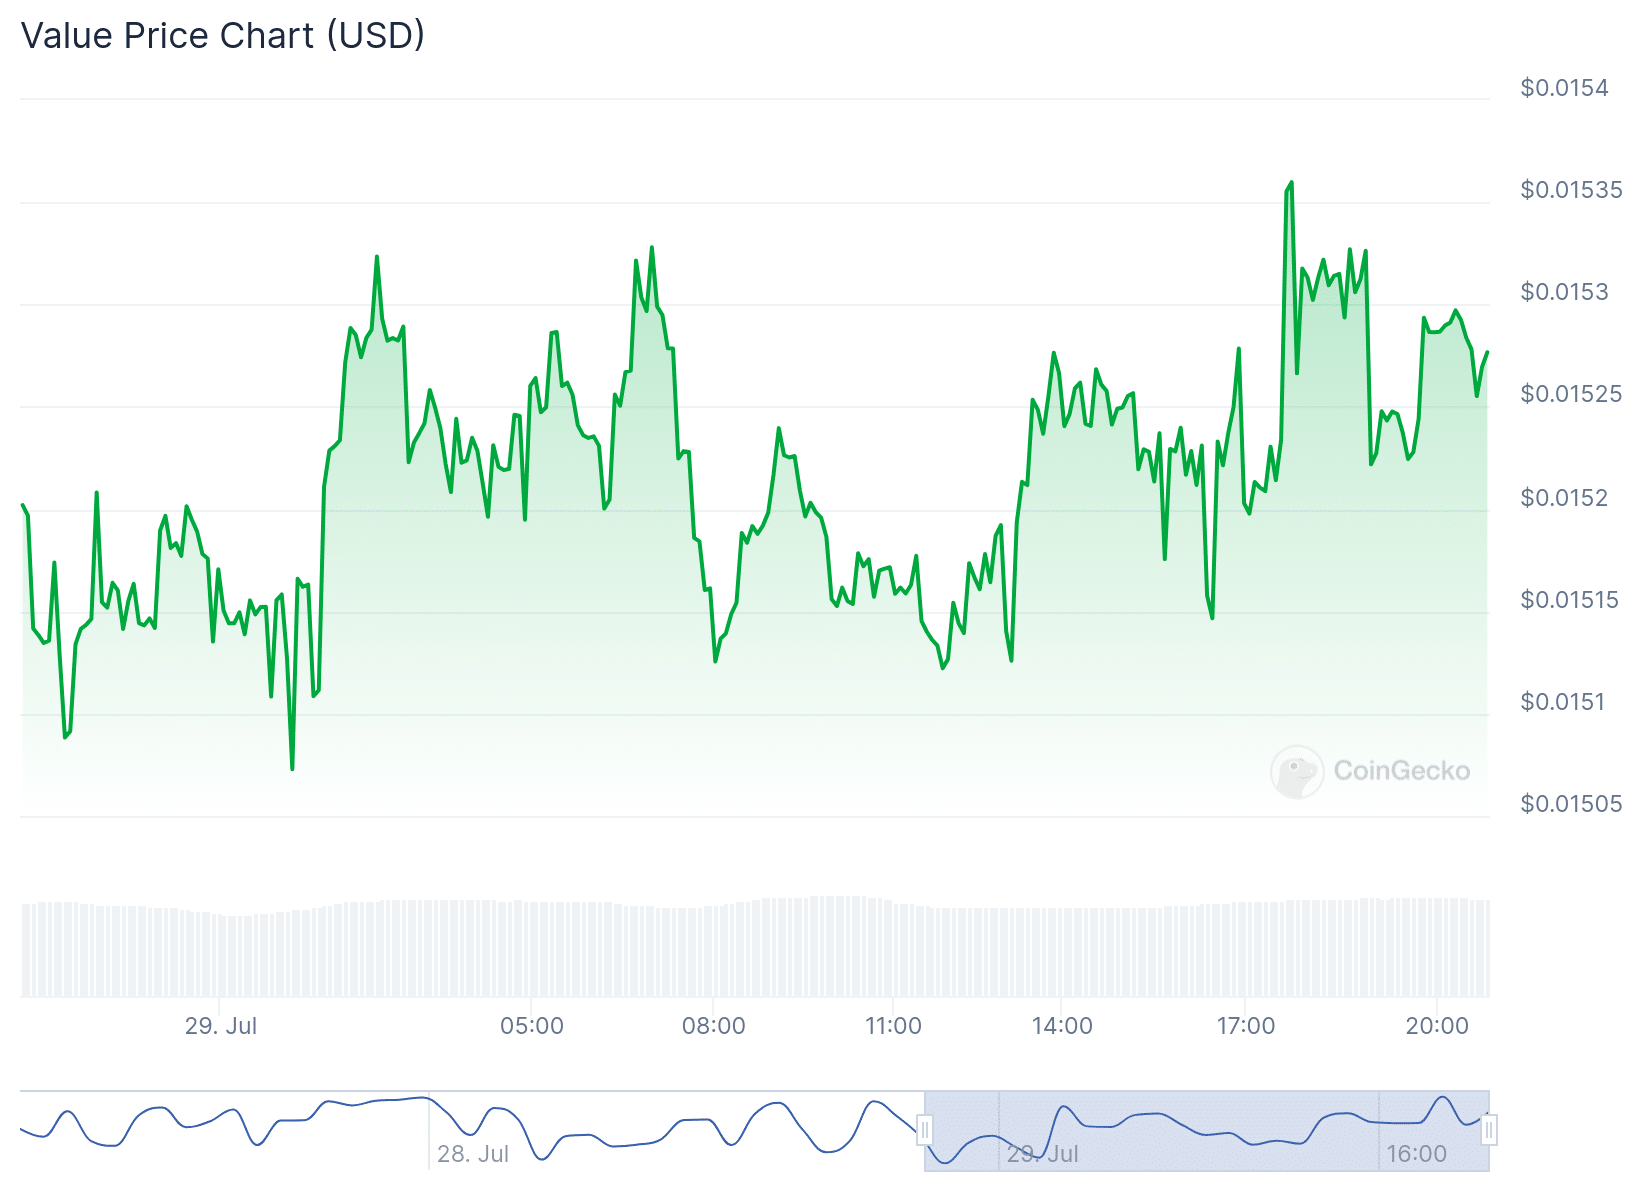This screenshot has width=1644, height=1200.
Task: Click the left navigator range handle
Action: [925, 1131]
